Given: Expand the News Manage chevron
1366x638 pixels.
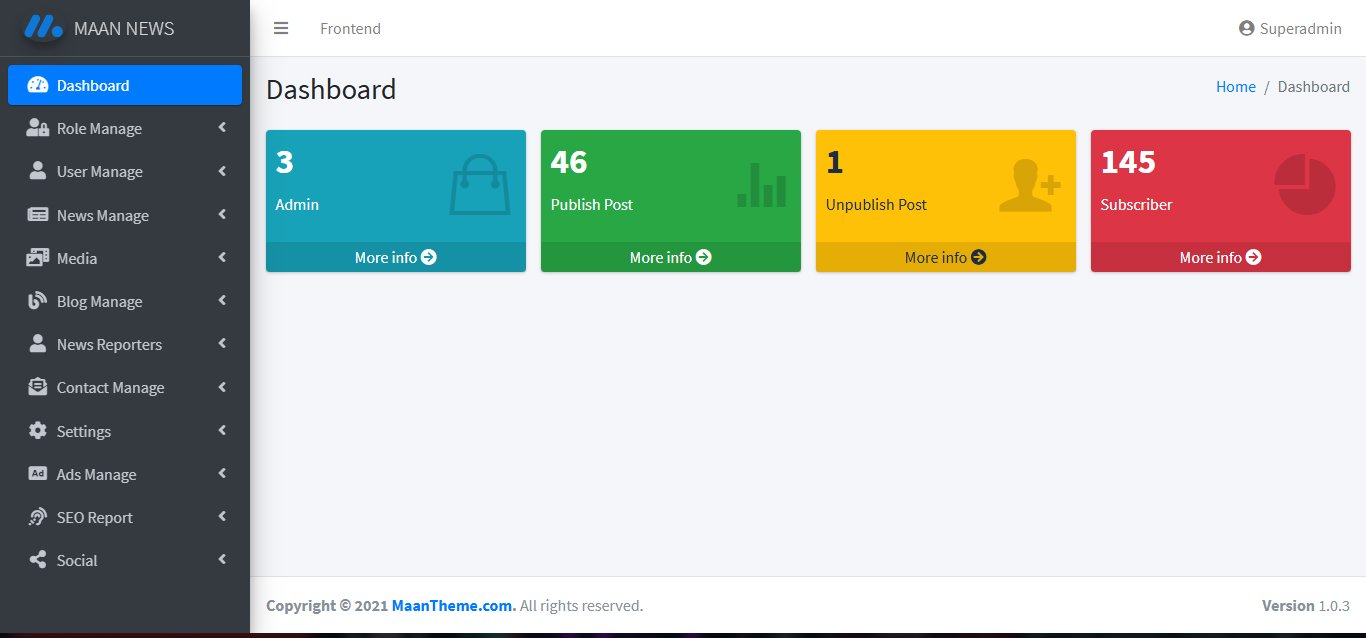Looking at the screenshot, I should [x=222, y=215].
